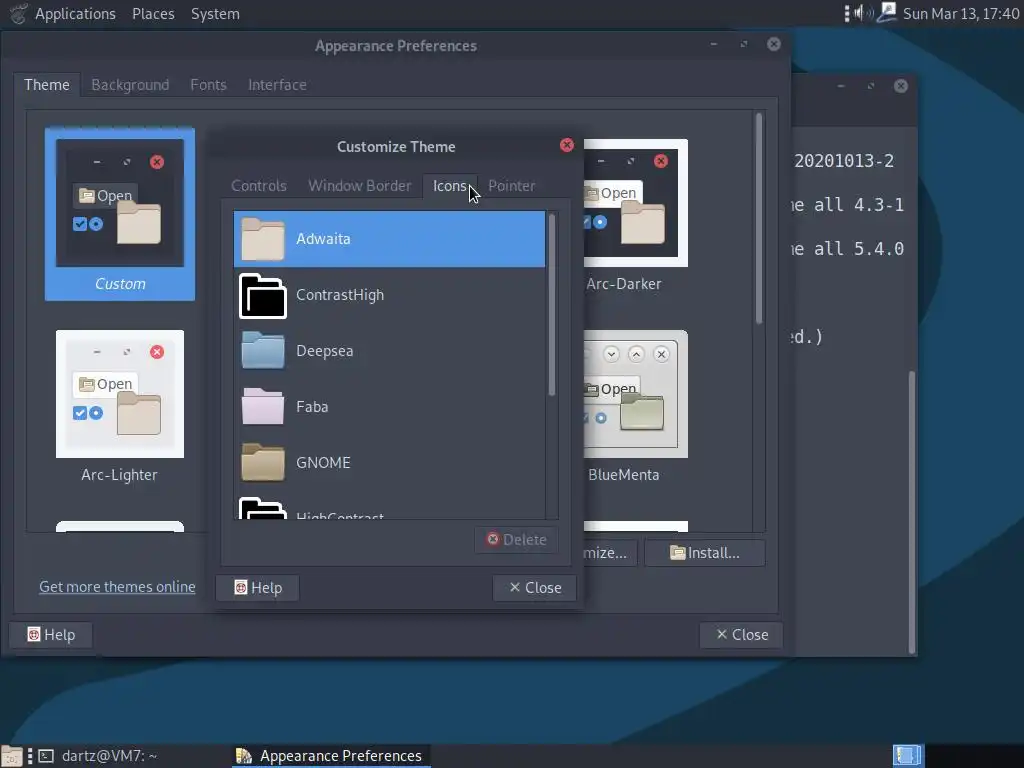Screen dimensions: 1024x768
Task: Click Help in the Appearance Preferences window
Action: [x=51, y=635]
